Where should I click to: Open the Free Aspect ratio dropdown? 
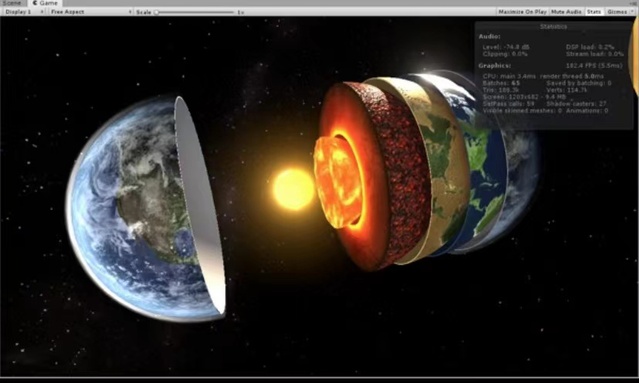[x=90, y=12]
